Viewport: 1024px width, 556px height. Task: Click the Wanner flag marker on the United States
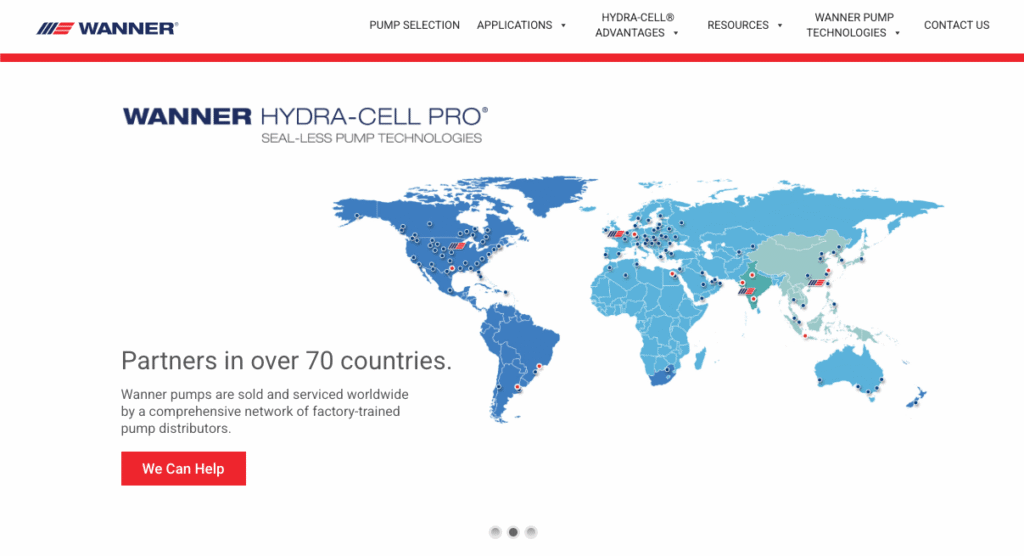click(458, 245)
